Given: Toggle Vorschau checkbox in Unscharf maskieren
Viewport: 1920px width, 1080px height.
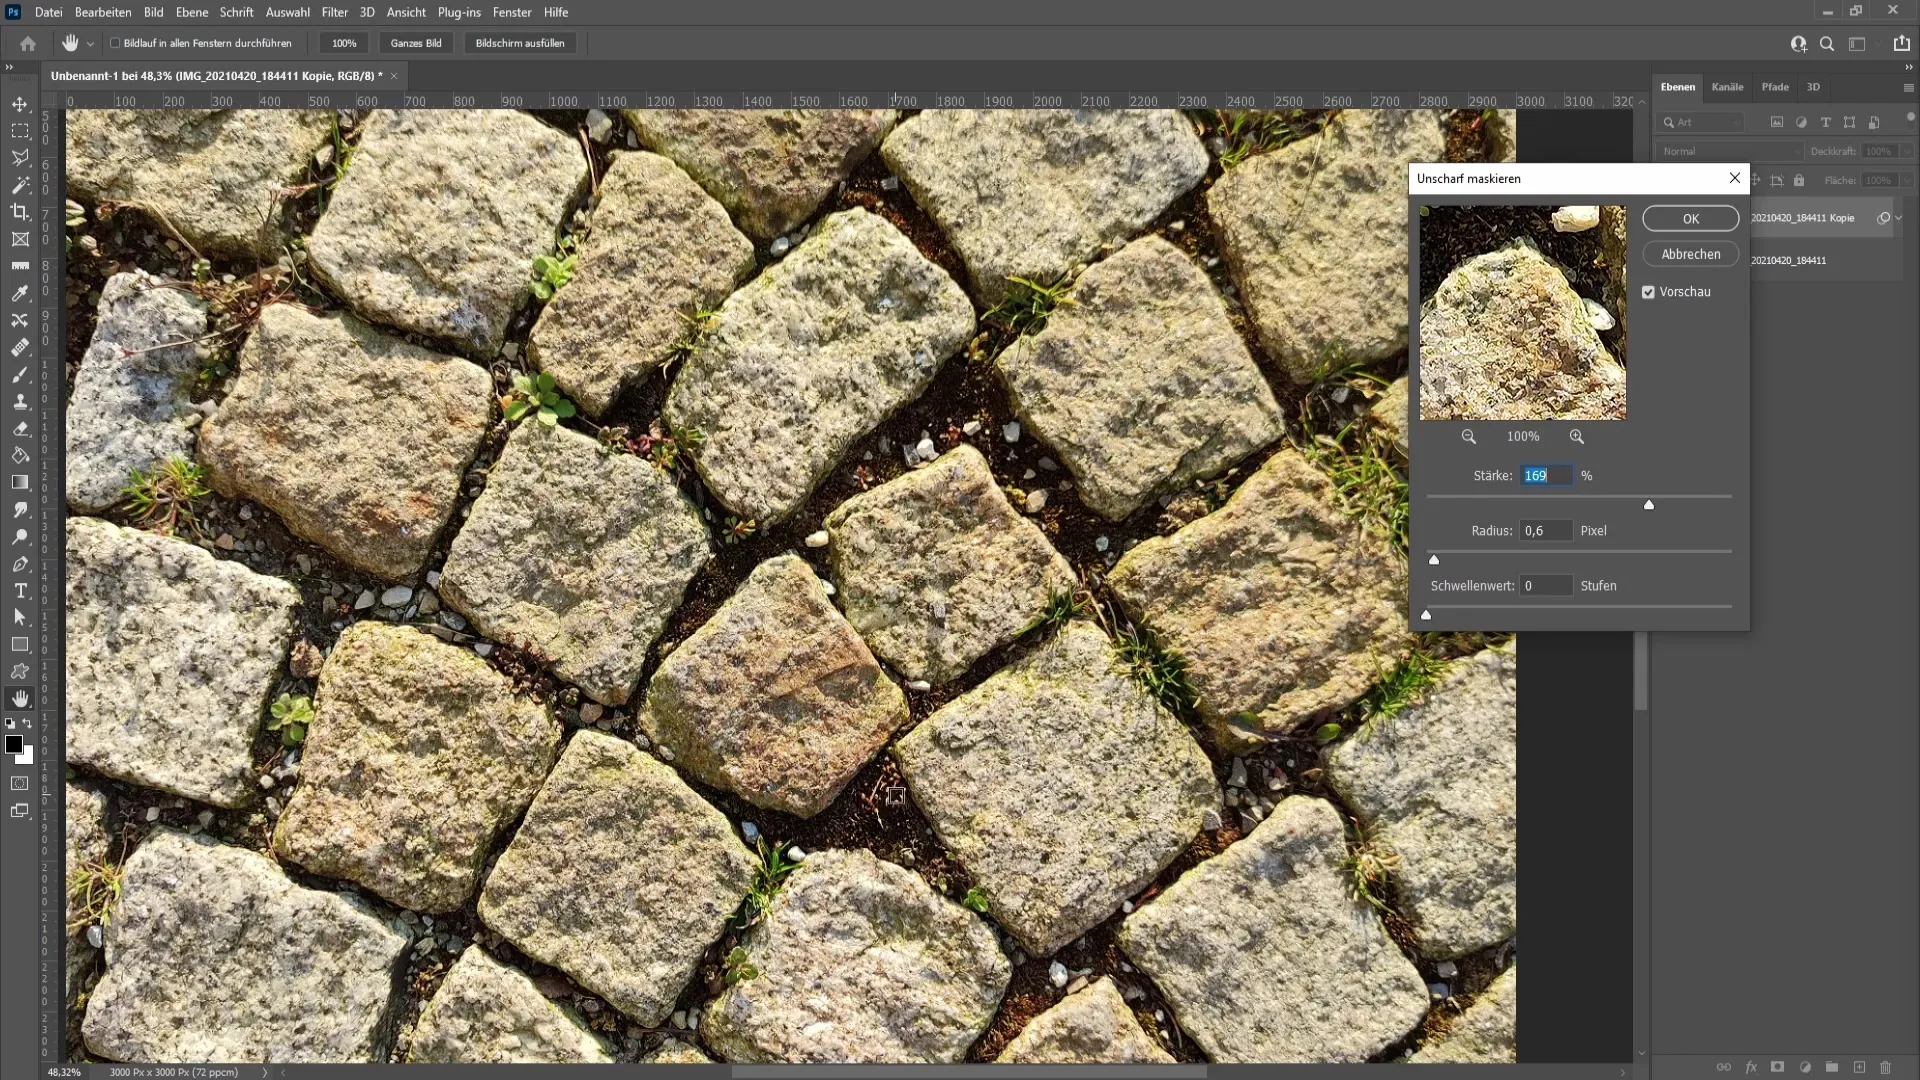Looking at the screenshot, I should [1650, 291].
